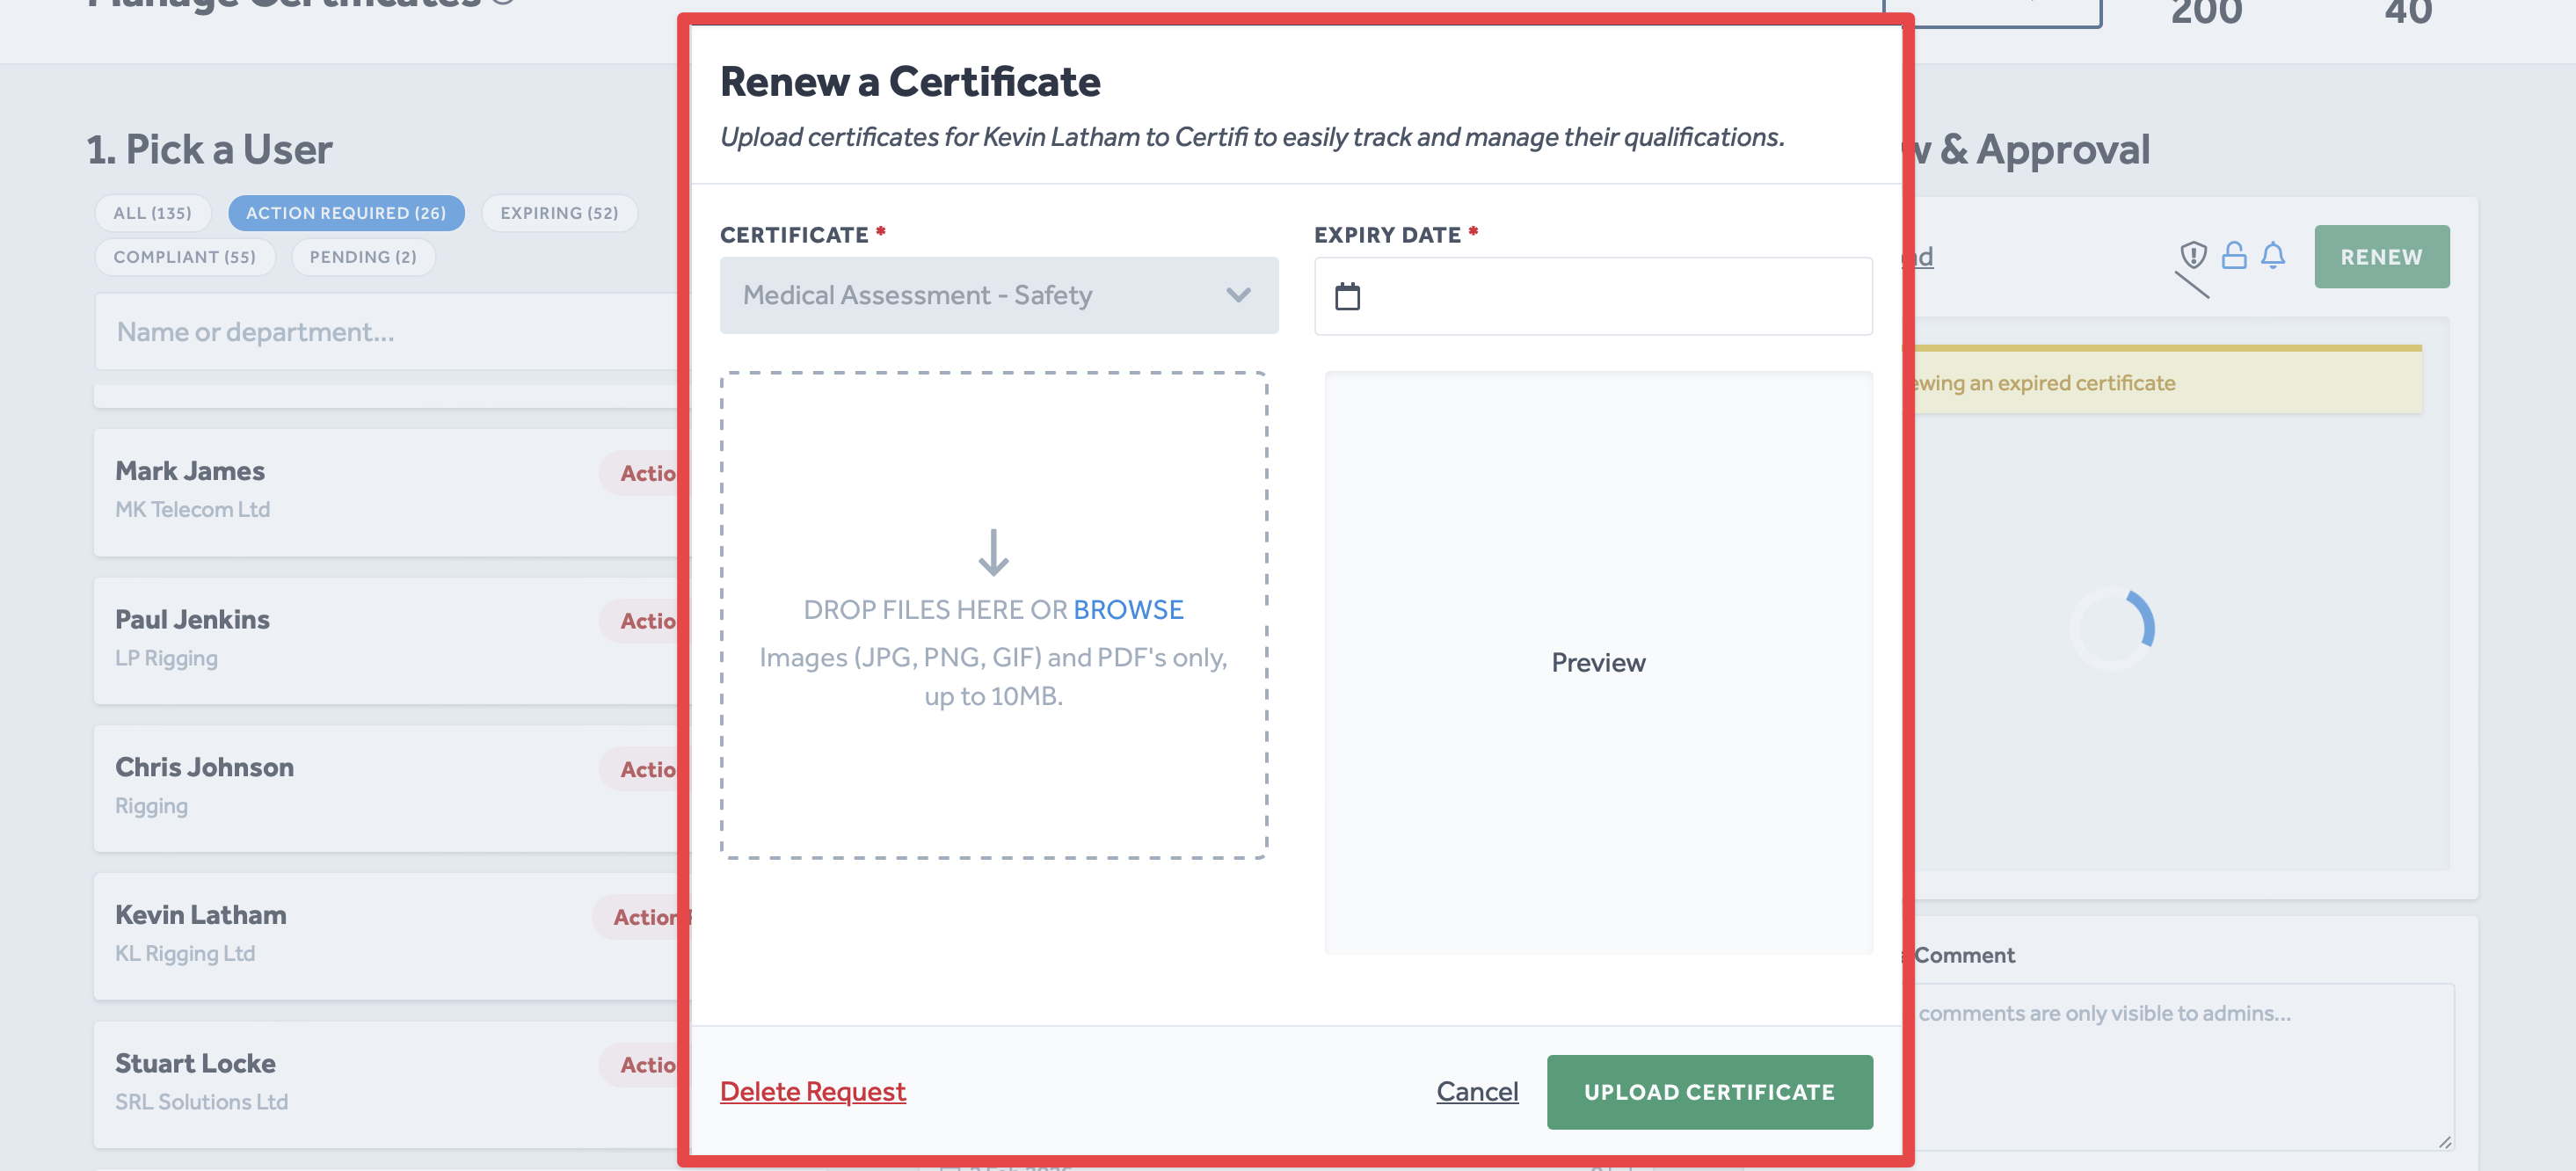Toggle the PENDING (2) filter chip
The width and height of the screenshot is (2576, 1171).
(x=363, y=257)
